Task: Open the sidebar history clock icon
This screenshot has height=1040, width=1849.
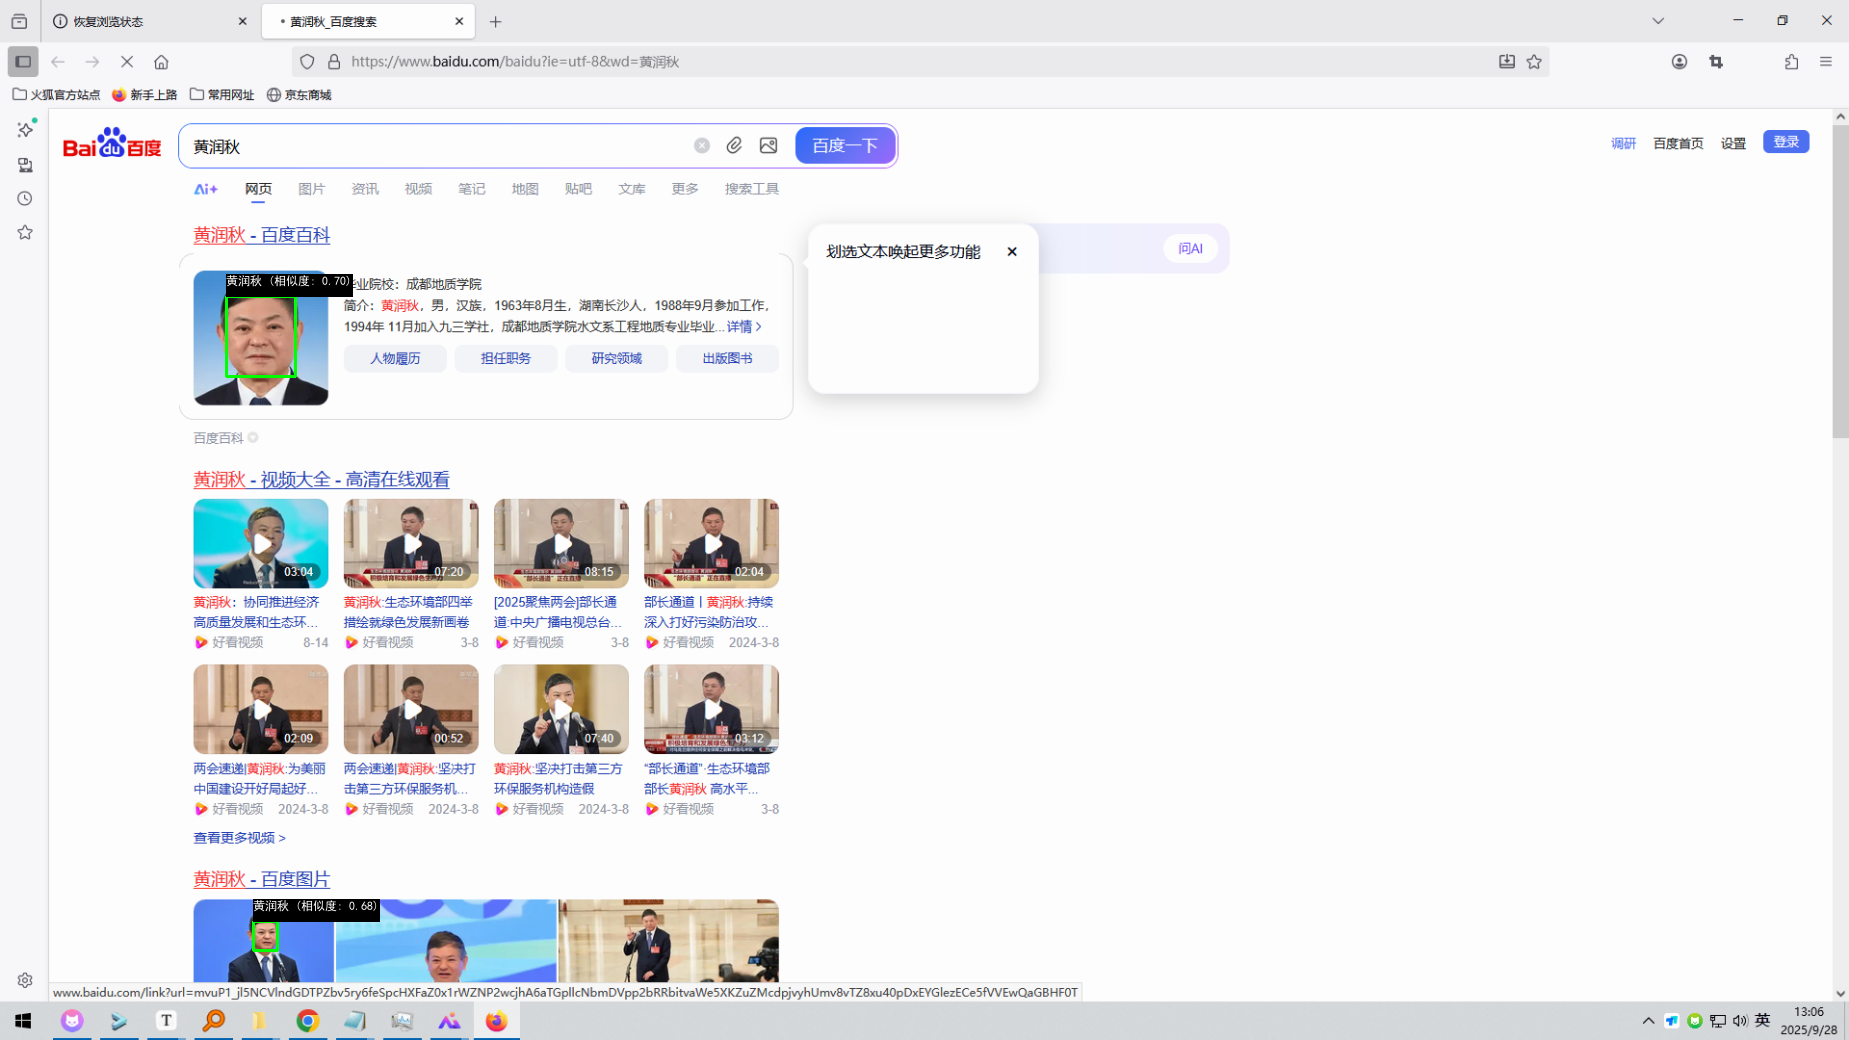Action: [25, 199]
